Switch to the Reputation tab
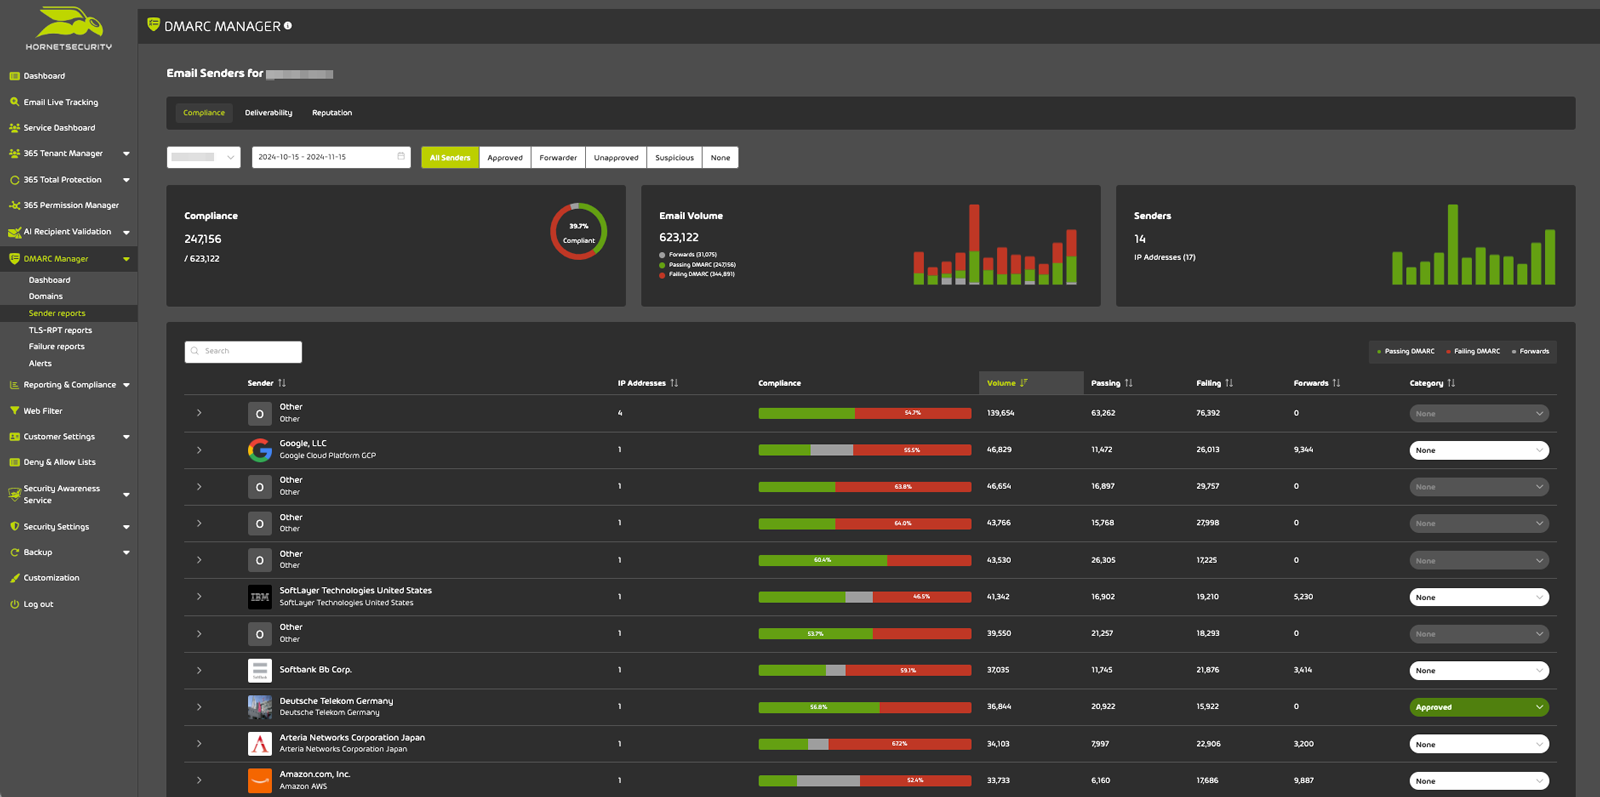The width and height of the screenshot is (1600, 797). (332, 113)
